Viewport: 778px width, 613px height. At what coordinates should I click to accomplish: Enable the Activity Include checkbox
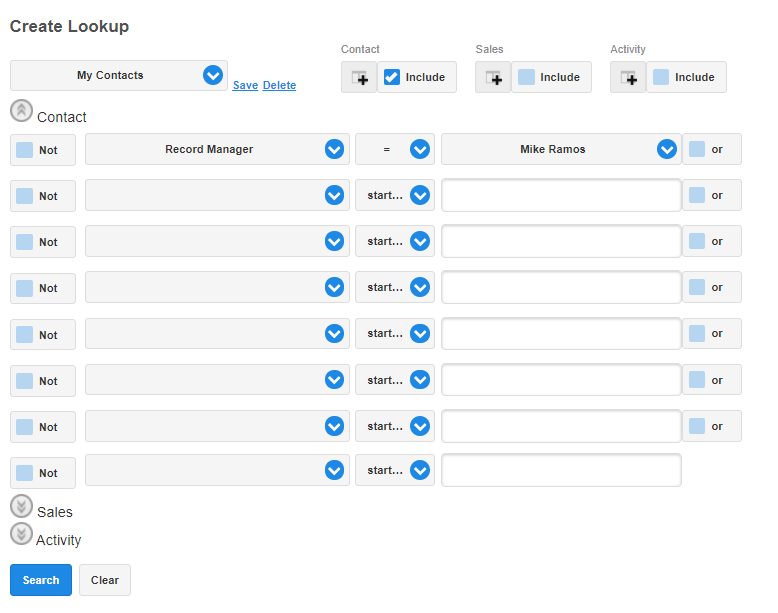661,77
